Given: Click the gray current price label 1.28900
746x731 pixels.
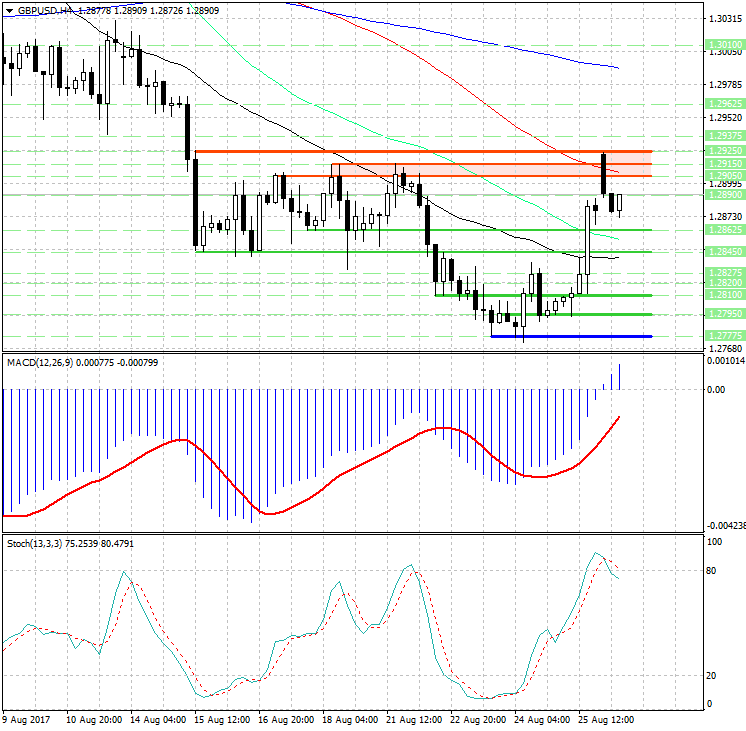Looking at the screenshot, I should (722, 195).
